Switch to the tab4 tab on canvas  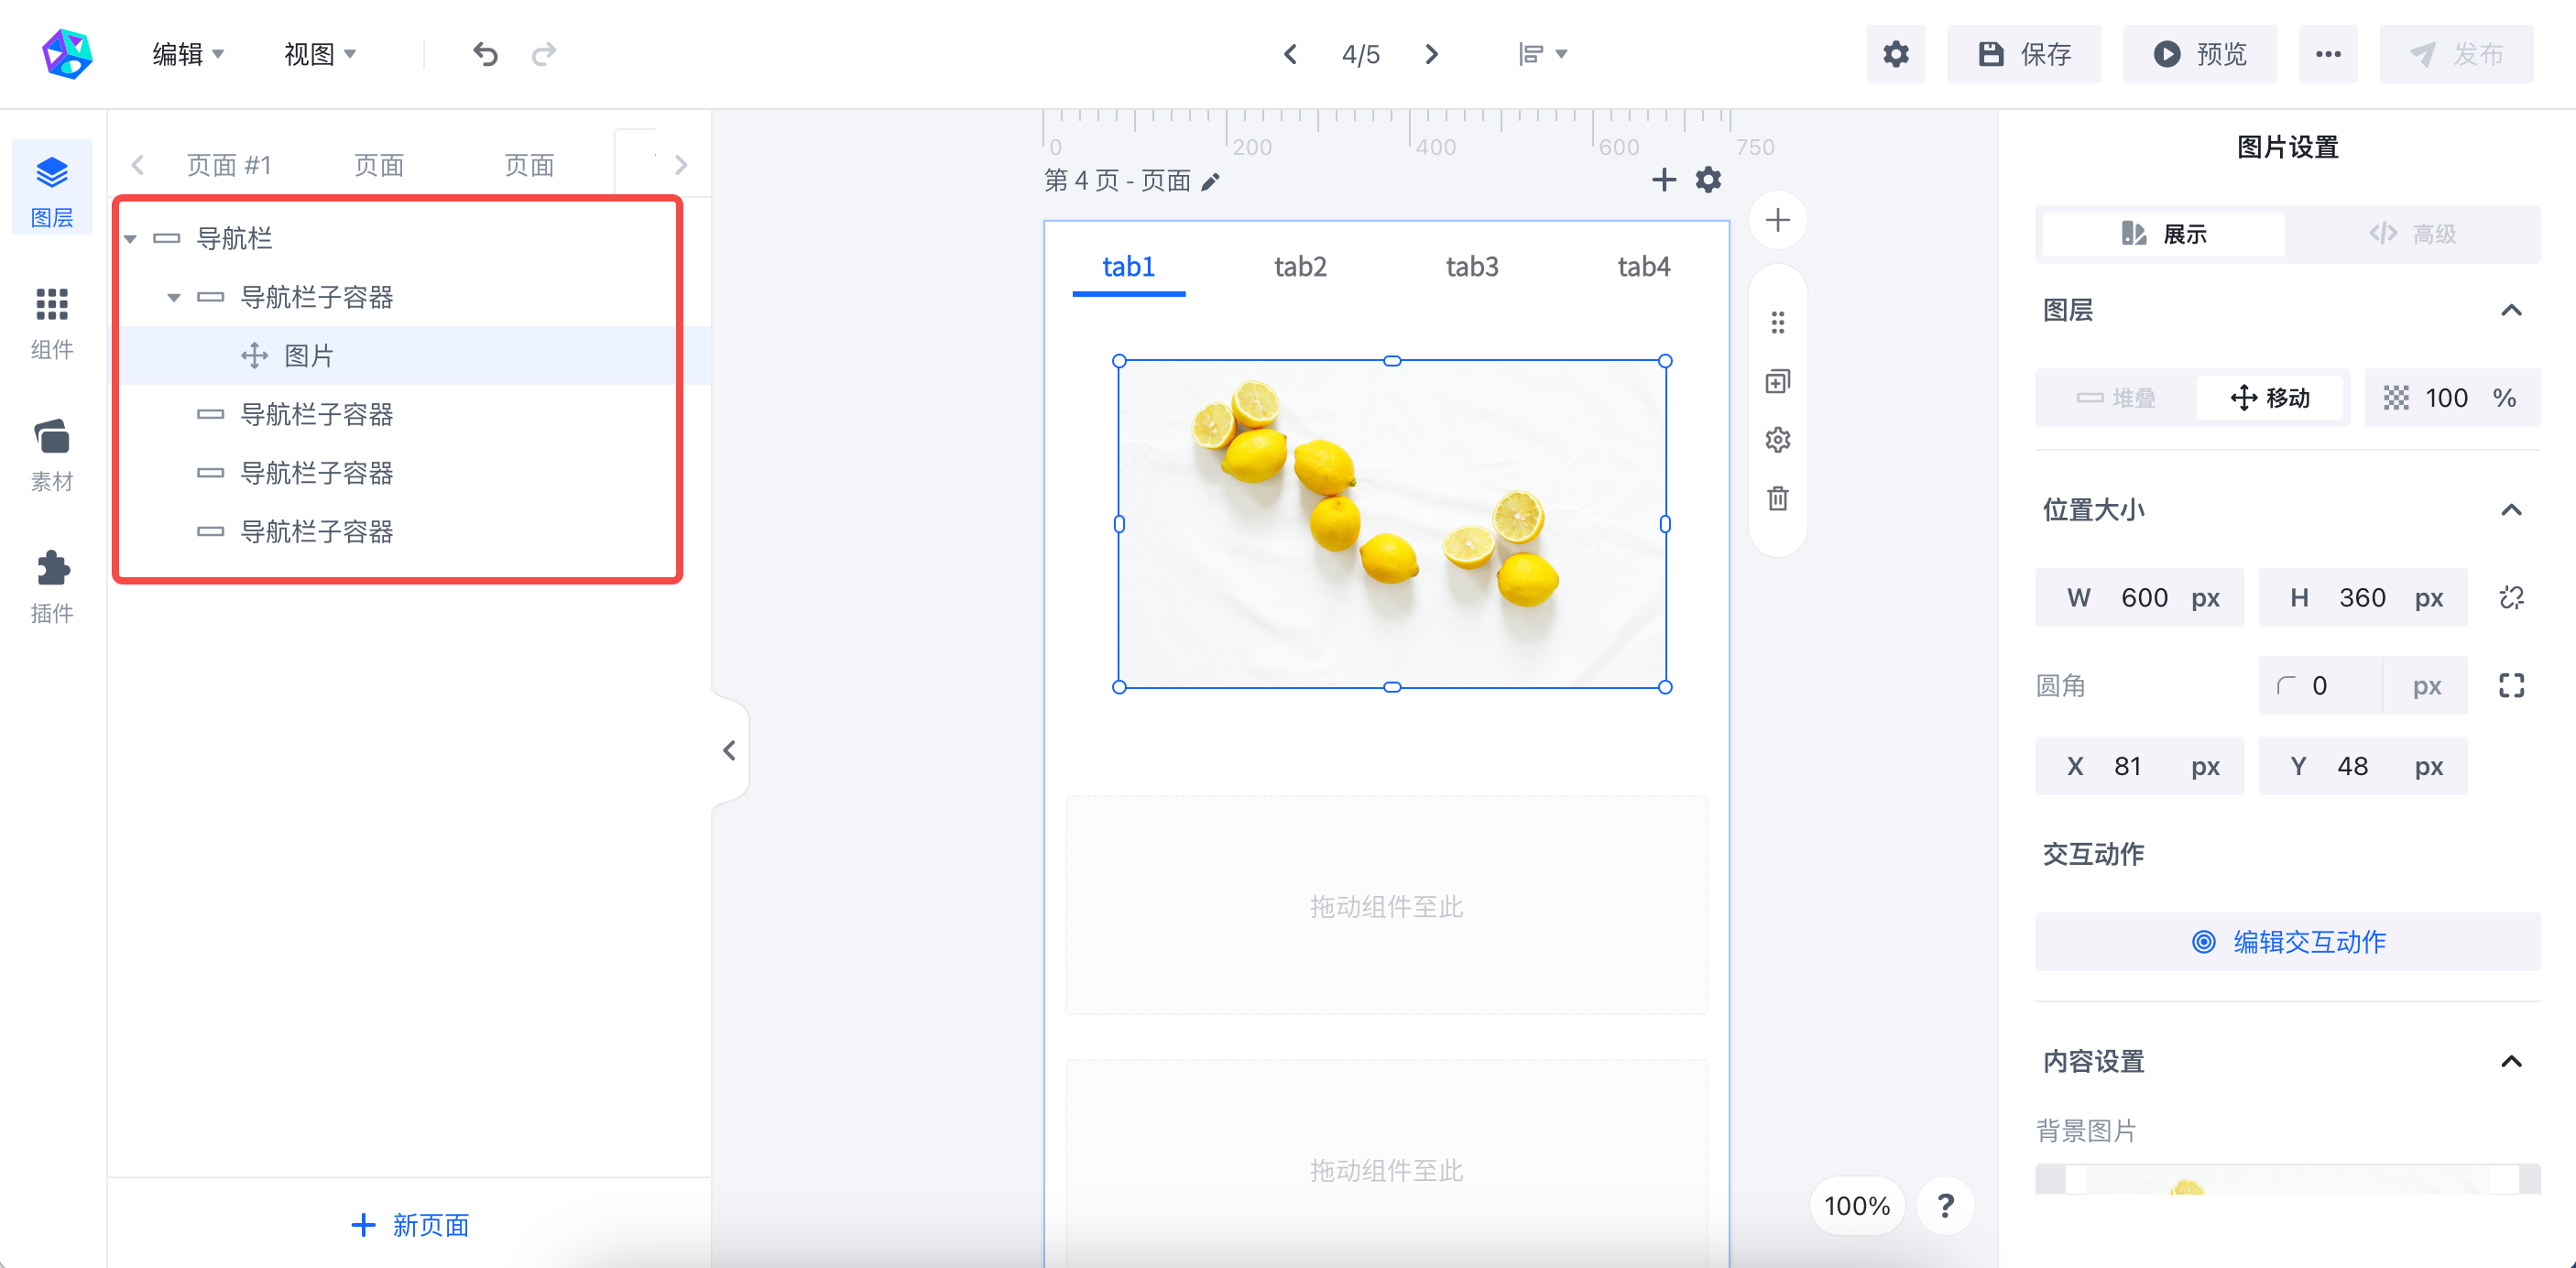tap(1643, 267)
